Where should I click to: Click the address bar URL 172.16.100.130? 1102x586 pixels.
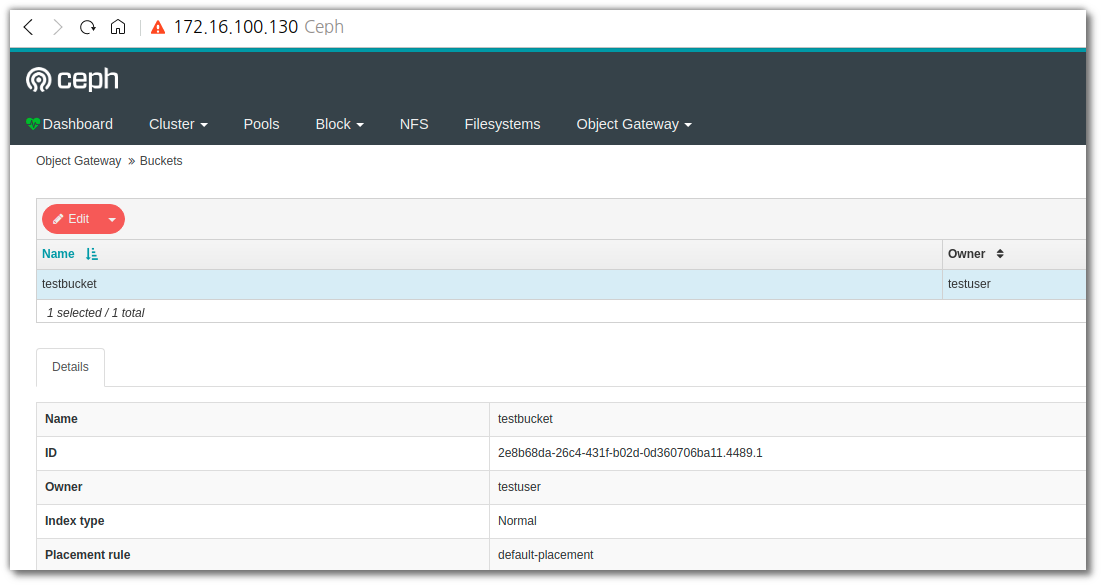(235, 27)
